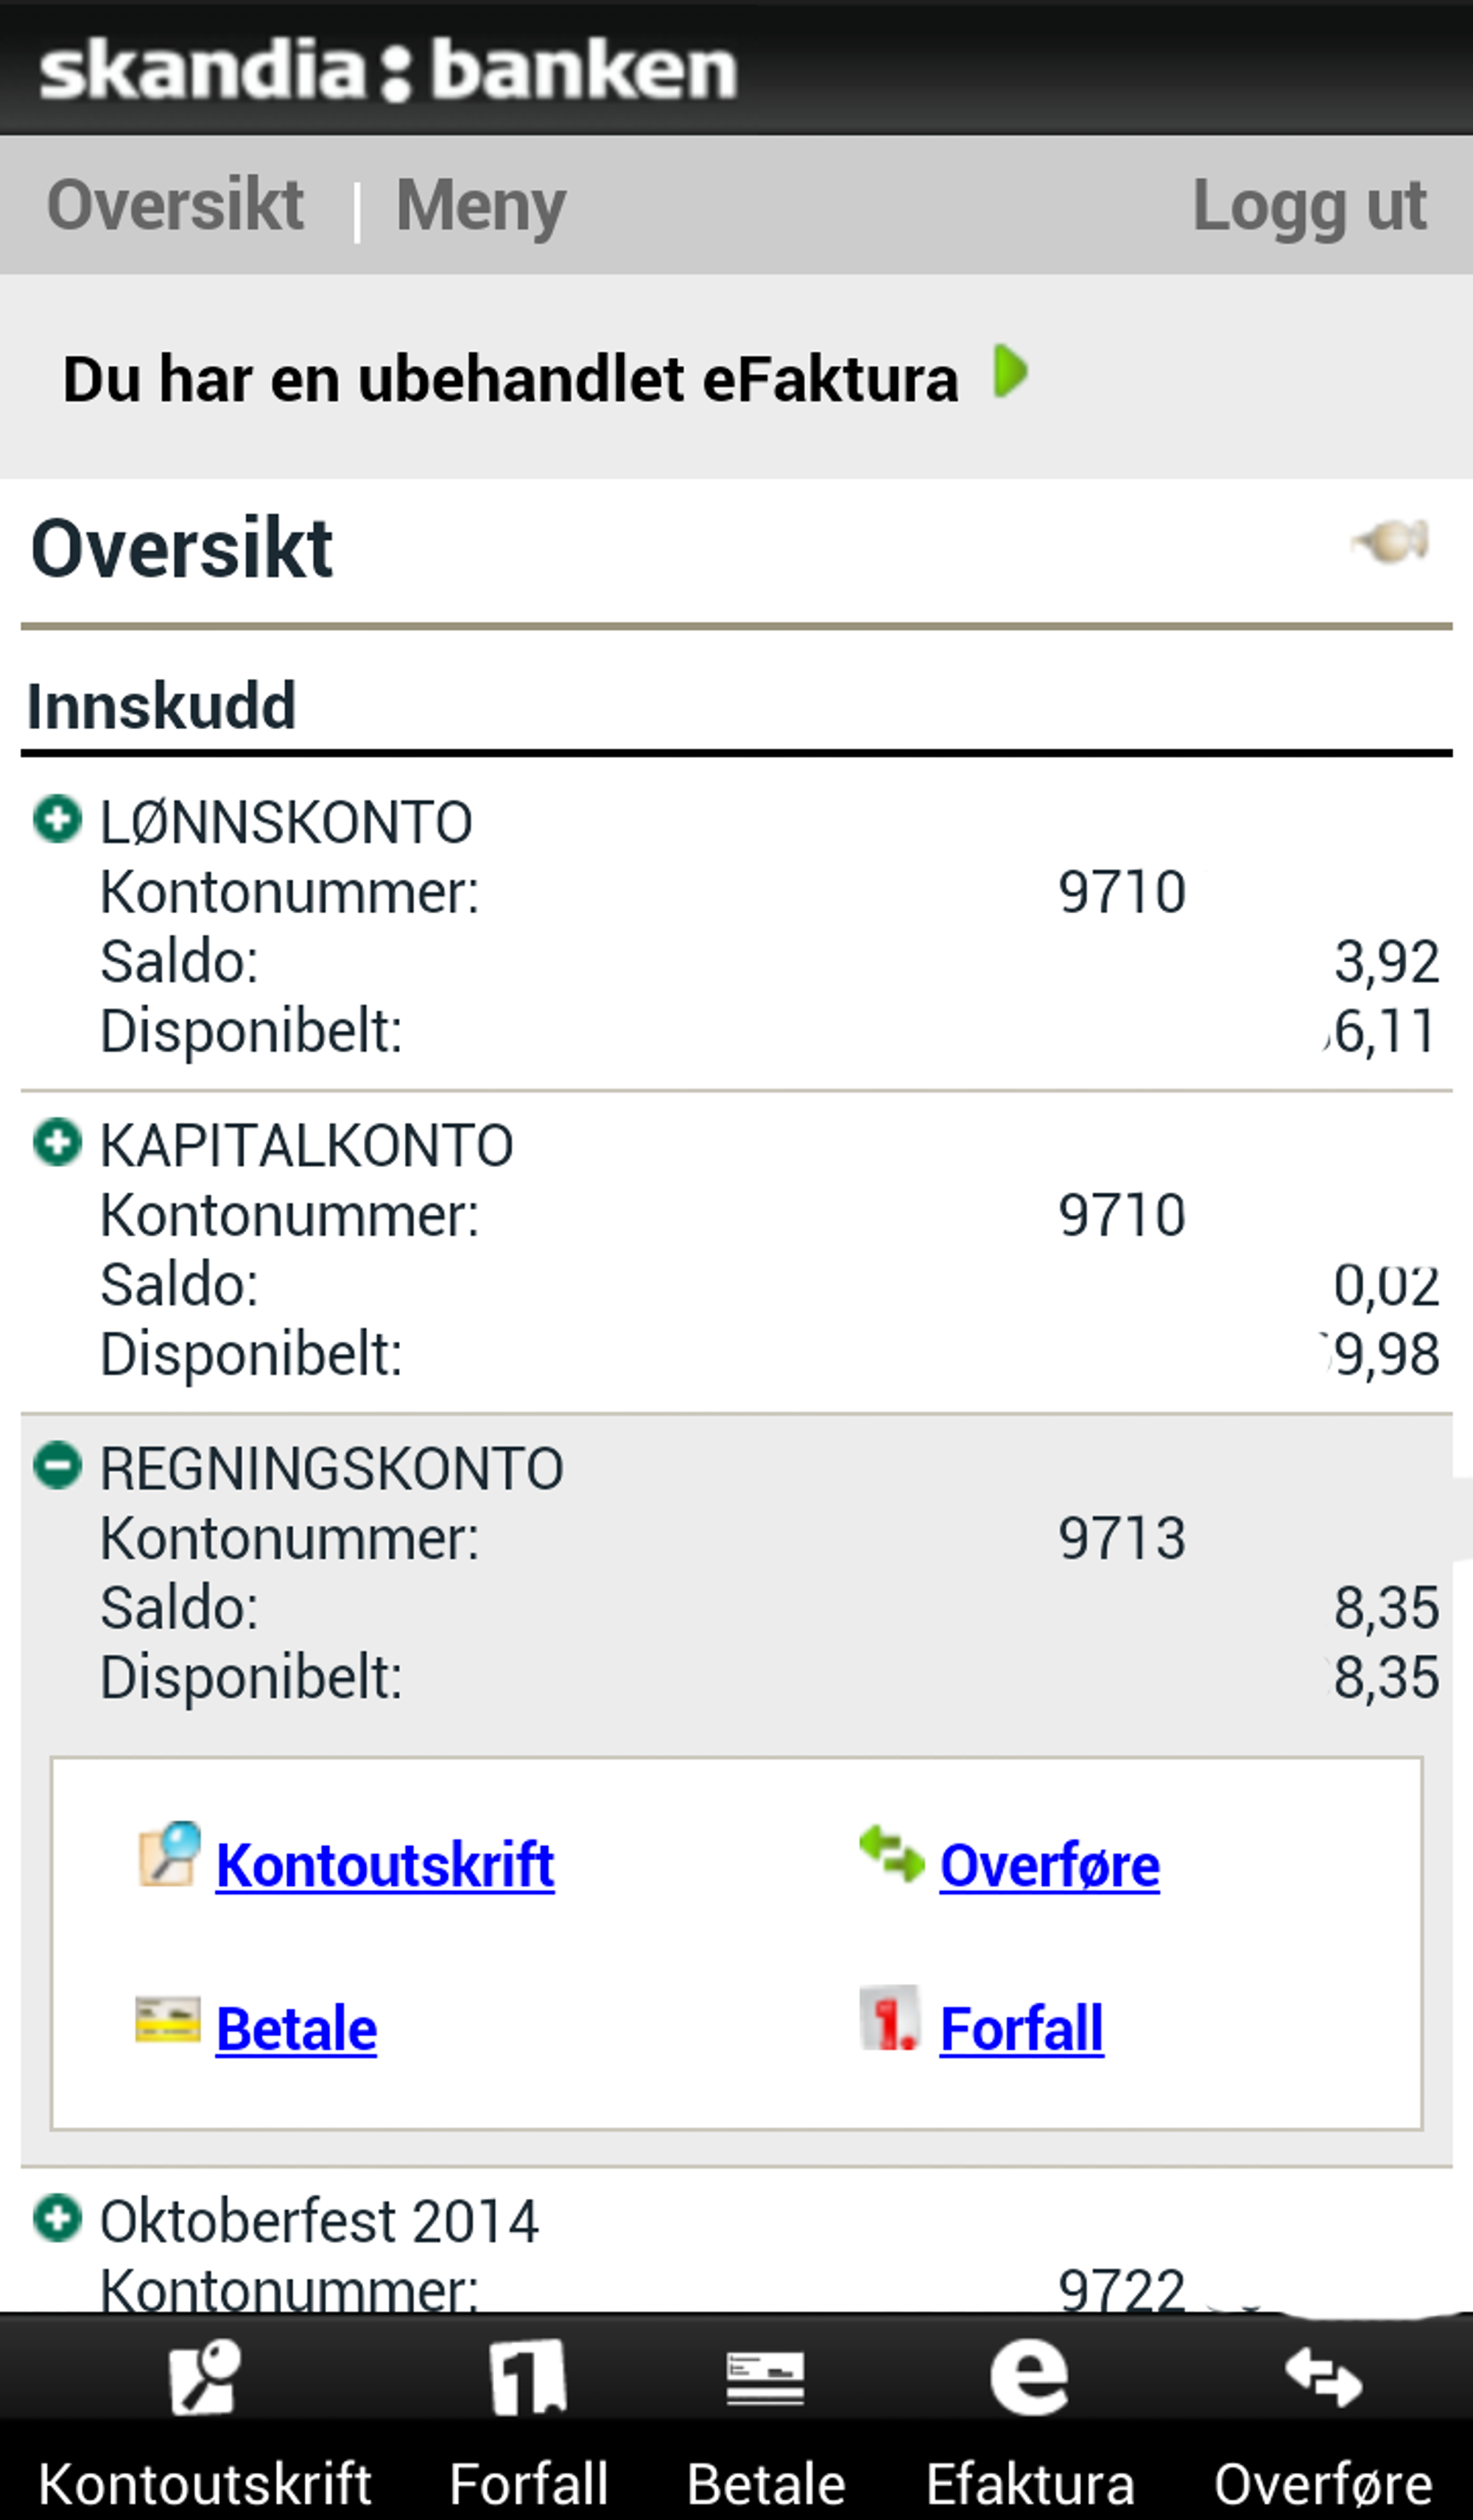Select Overføre in the bottom bar
Screen dimensions: 1473x2520
point(1323,2420)
